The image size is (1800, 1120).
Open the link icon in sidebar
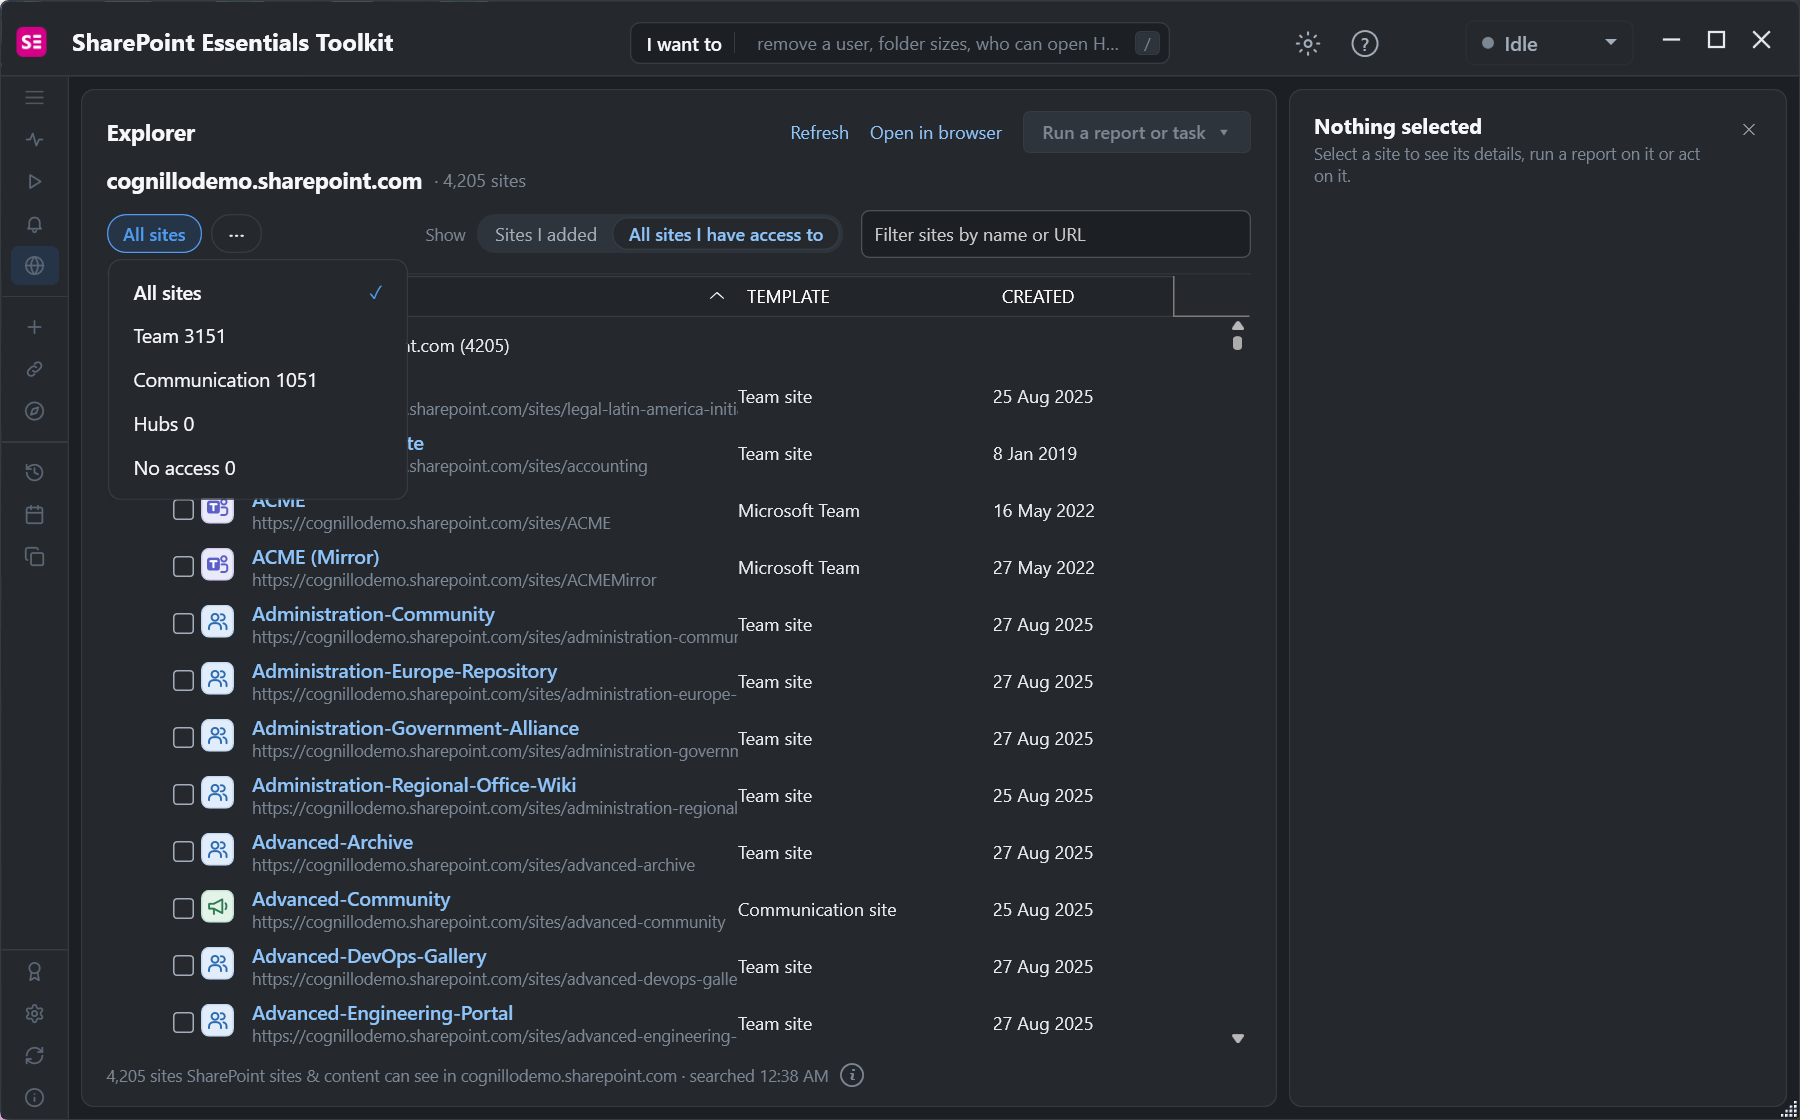click(34, 369)
